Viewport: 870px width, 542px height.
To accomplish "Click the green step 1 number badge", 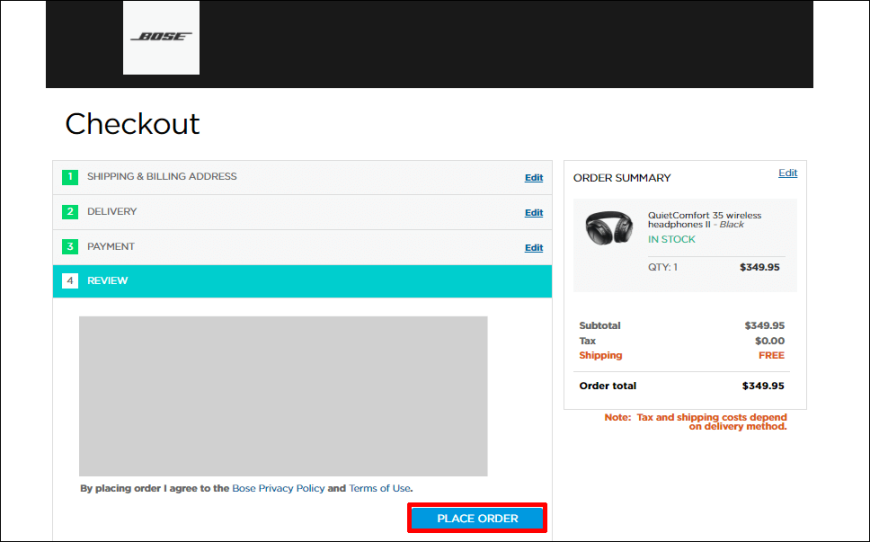I will point(70,177).
